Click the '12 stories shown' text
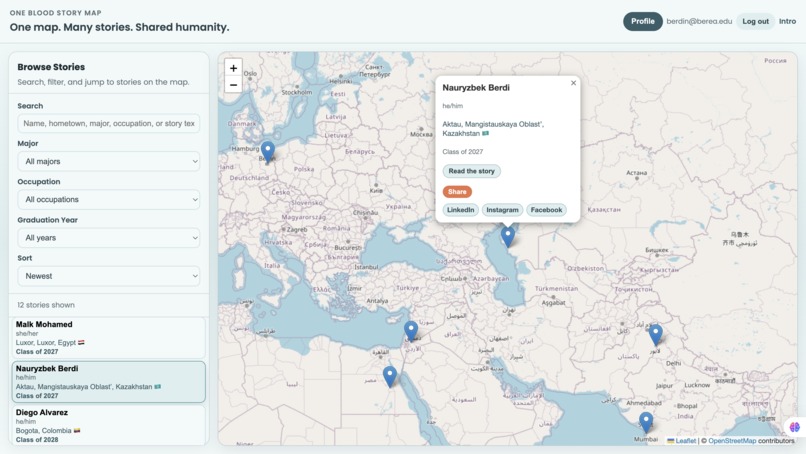This screenshot has height=454, width=806. [x=46, y=305]
